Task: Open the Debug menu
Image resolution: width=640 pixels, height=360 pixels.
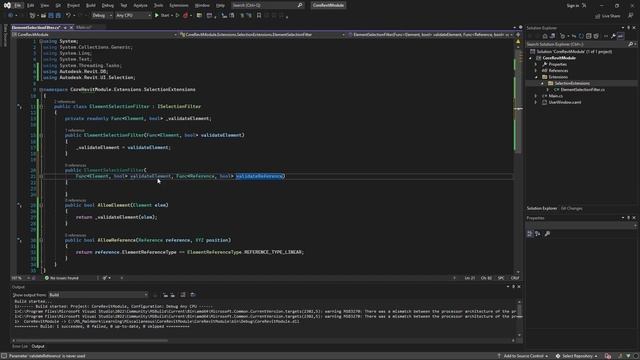Action: [x=108, y=5]
